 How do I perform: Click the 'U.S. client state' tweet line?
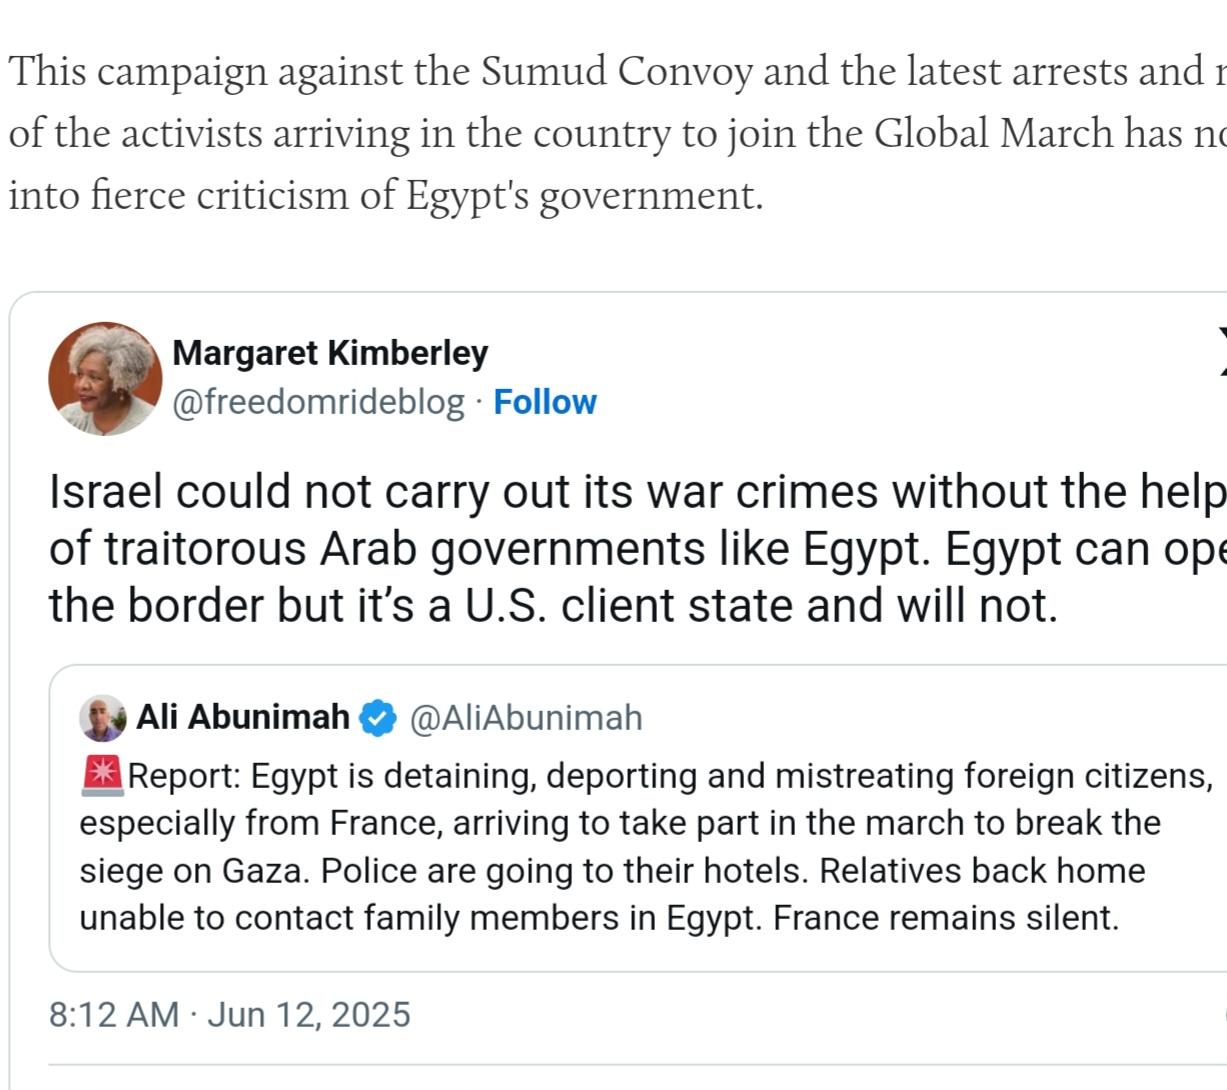(x=553, y=606)
